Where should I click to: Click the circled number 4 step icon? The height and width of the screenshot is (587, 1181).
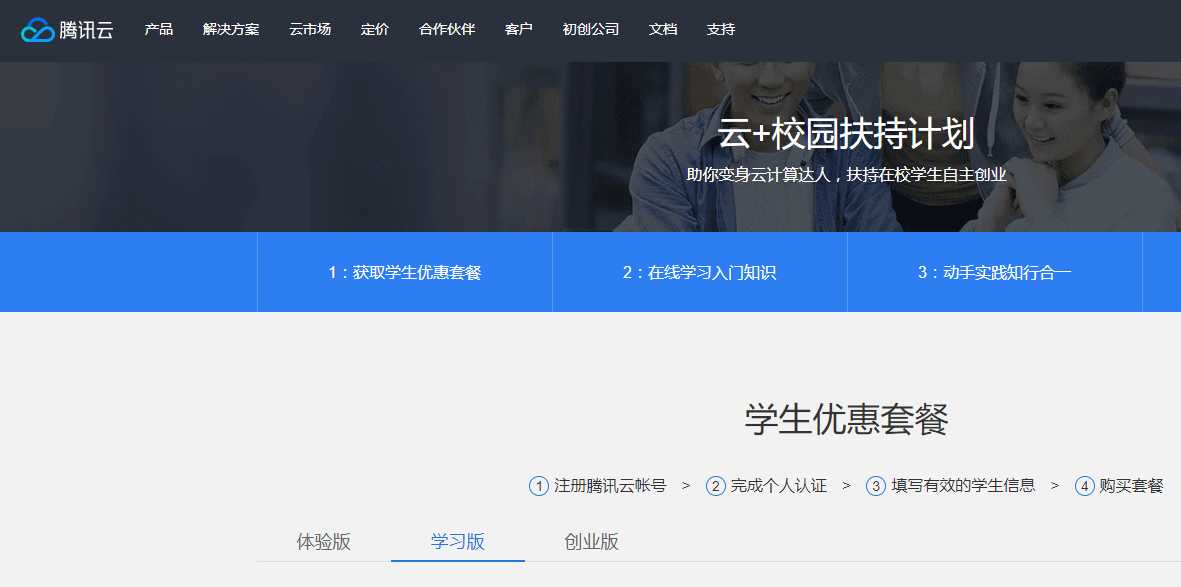[1085, 486]
